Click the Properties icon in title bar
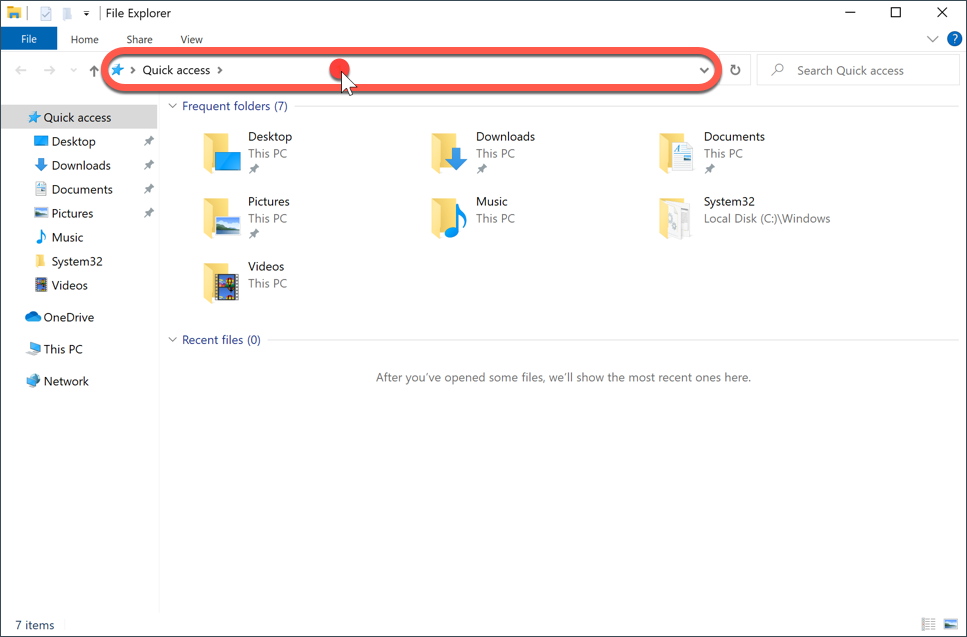The image size is (967, 637). pyautogui.click(x=46, y=13)
